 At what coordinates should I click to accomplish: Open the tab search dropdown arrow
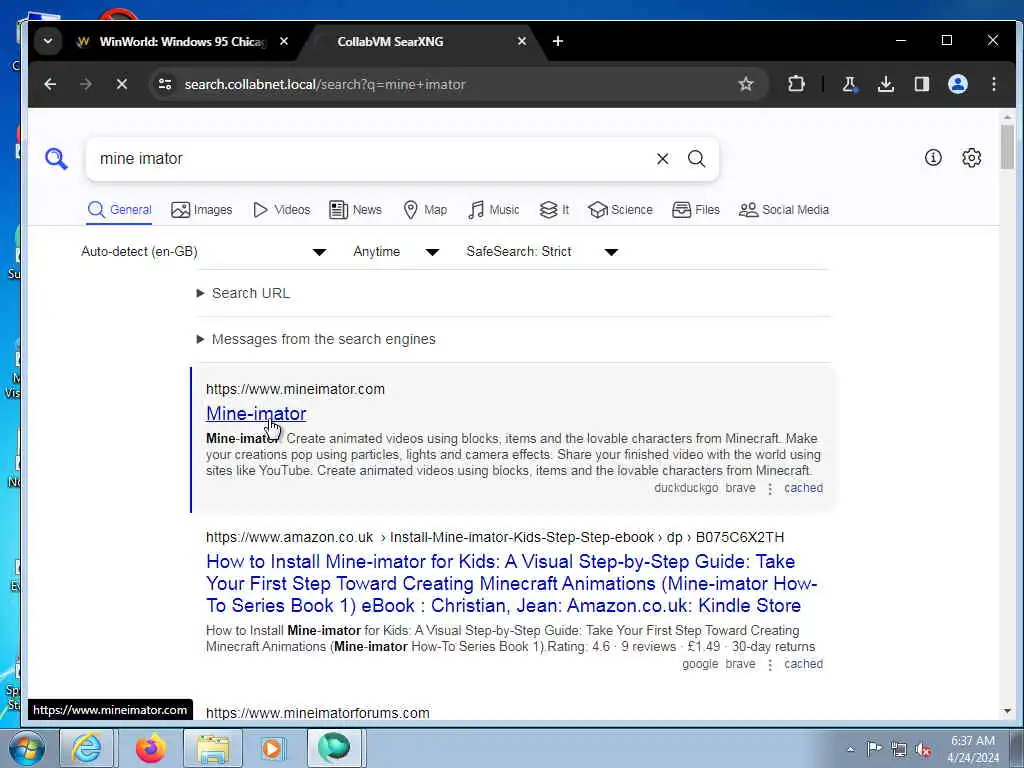point(48,41)
